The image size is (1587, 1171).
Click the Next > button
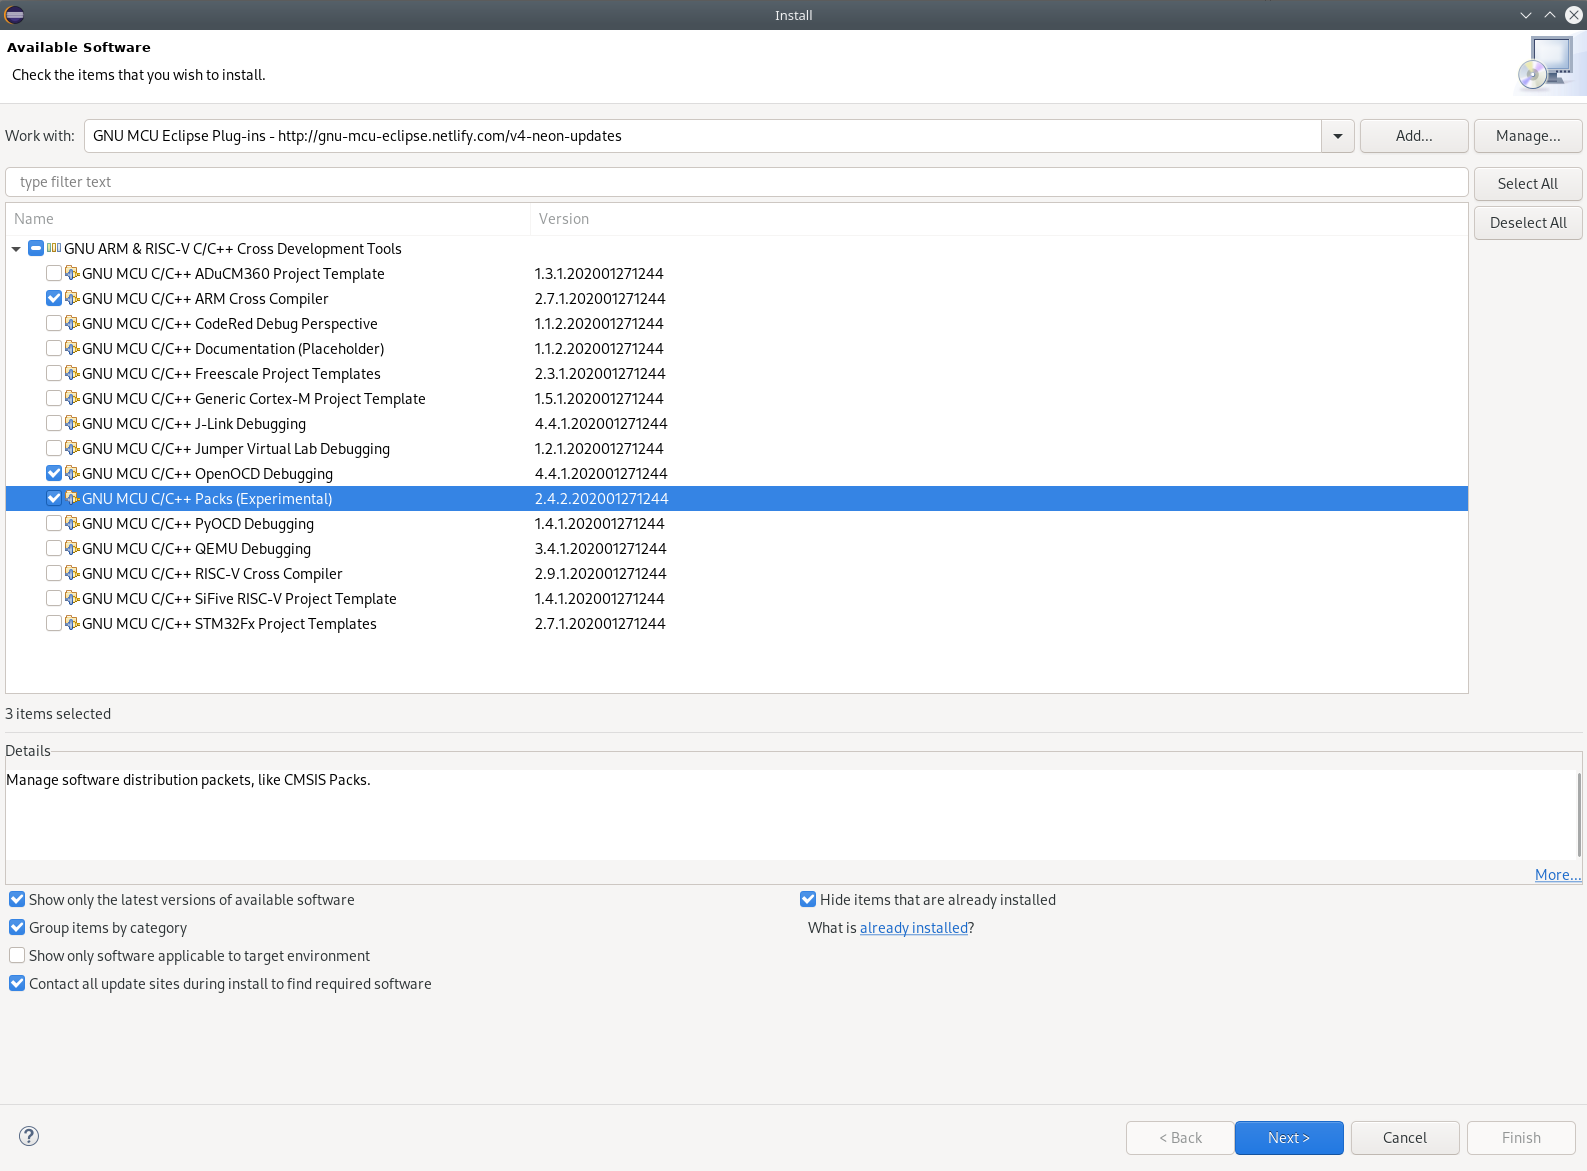coord(1289,1138)
